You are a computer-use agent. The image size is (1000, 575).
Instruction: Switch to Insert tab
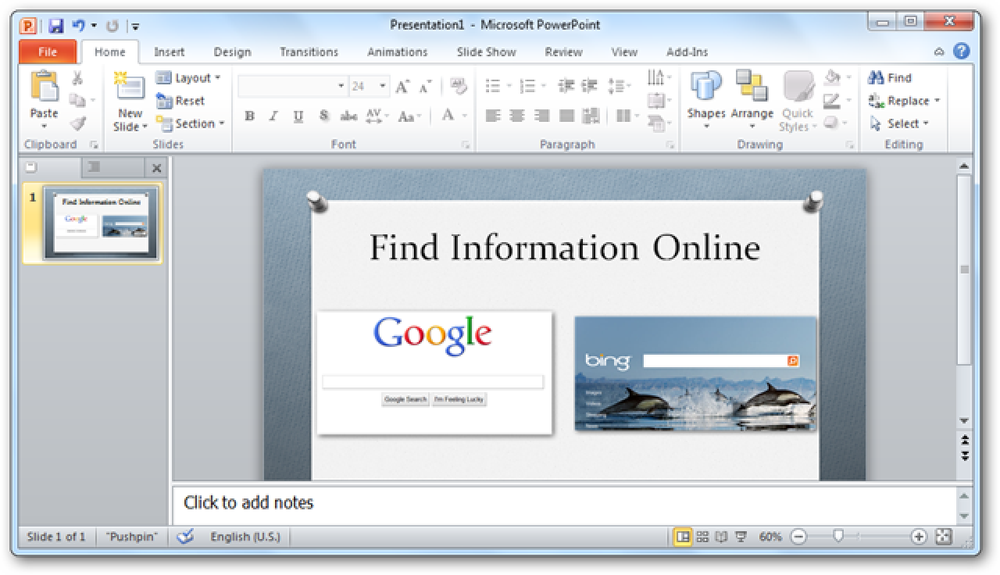[x=169, y=52]
